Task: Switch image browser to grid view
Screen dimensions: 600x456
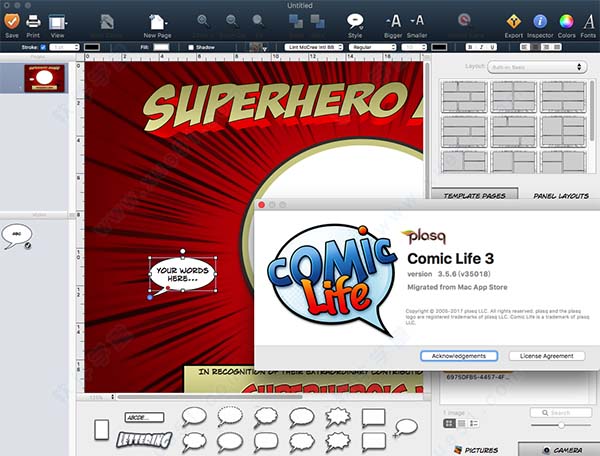Action: pos(449,423)
